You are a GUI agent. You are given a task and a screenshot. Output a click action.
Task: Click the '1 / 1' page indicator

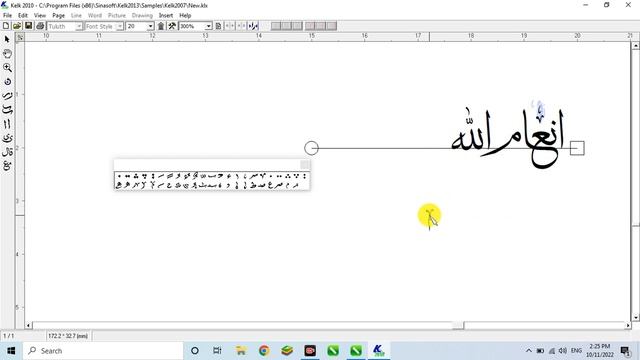(9, 336)
